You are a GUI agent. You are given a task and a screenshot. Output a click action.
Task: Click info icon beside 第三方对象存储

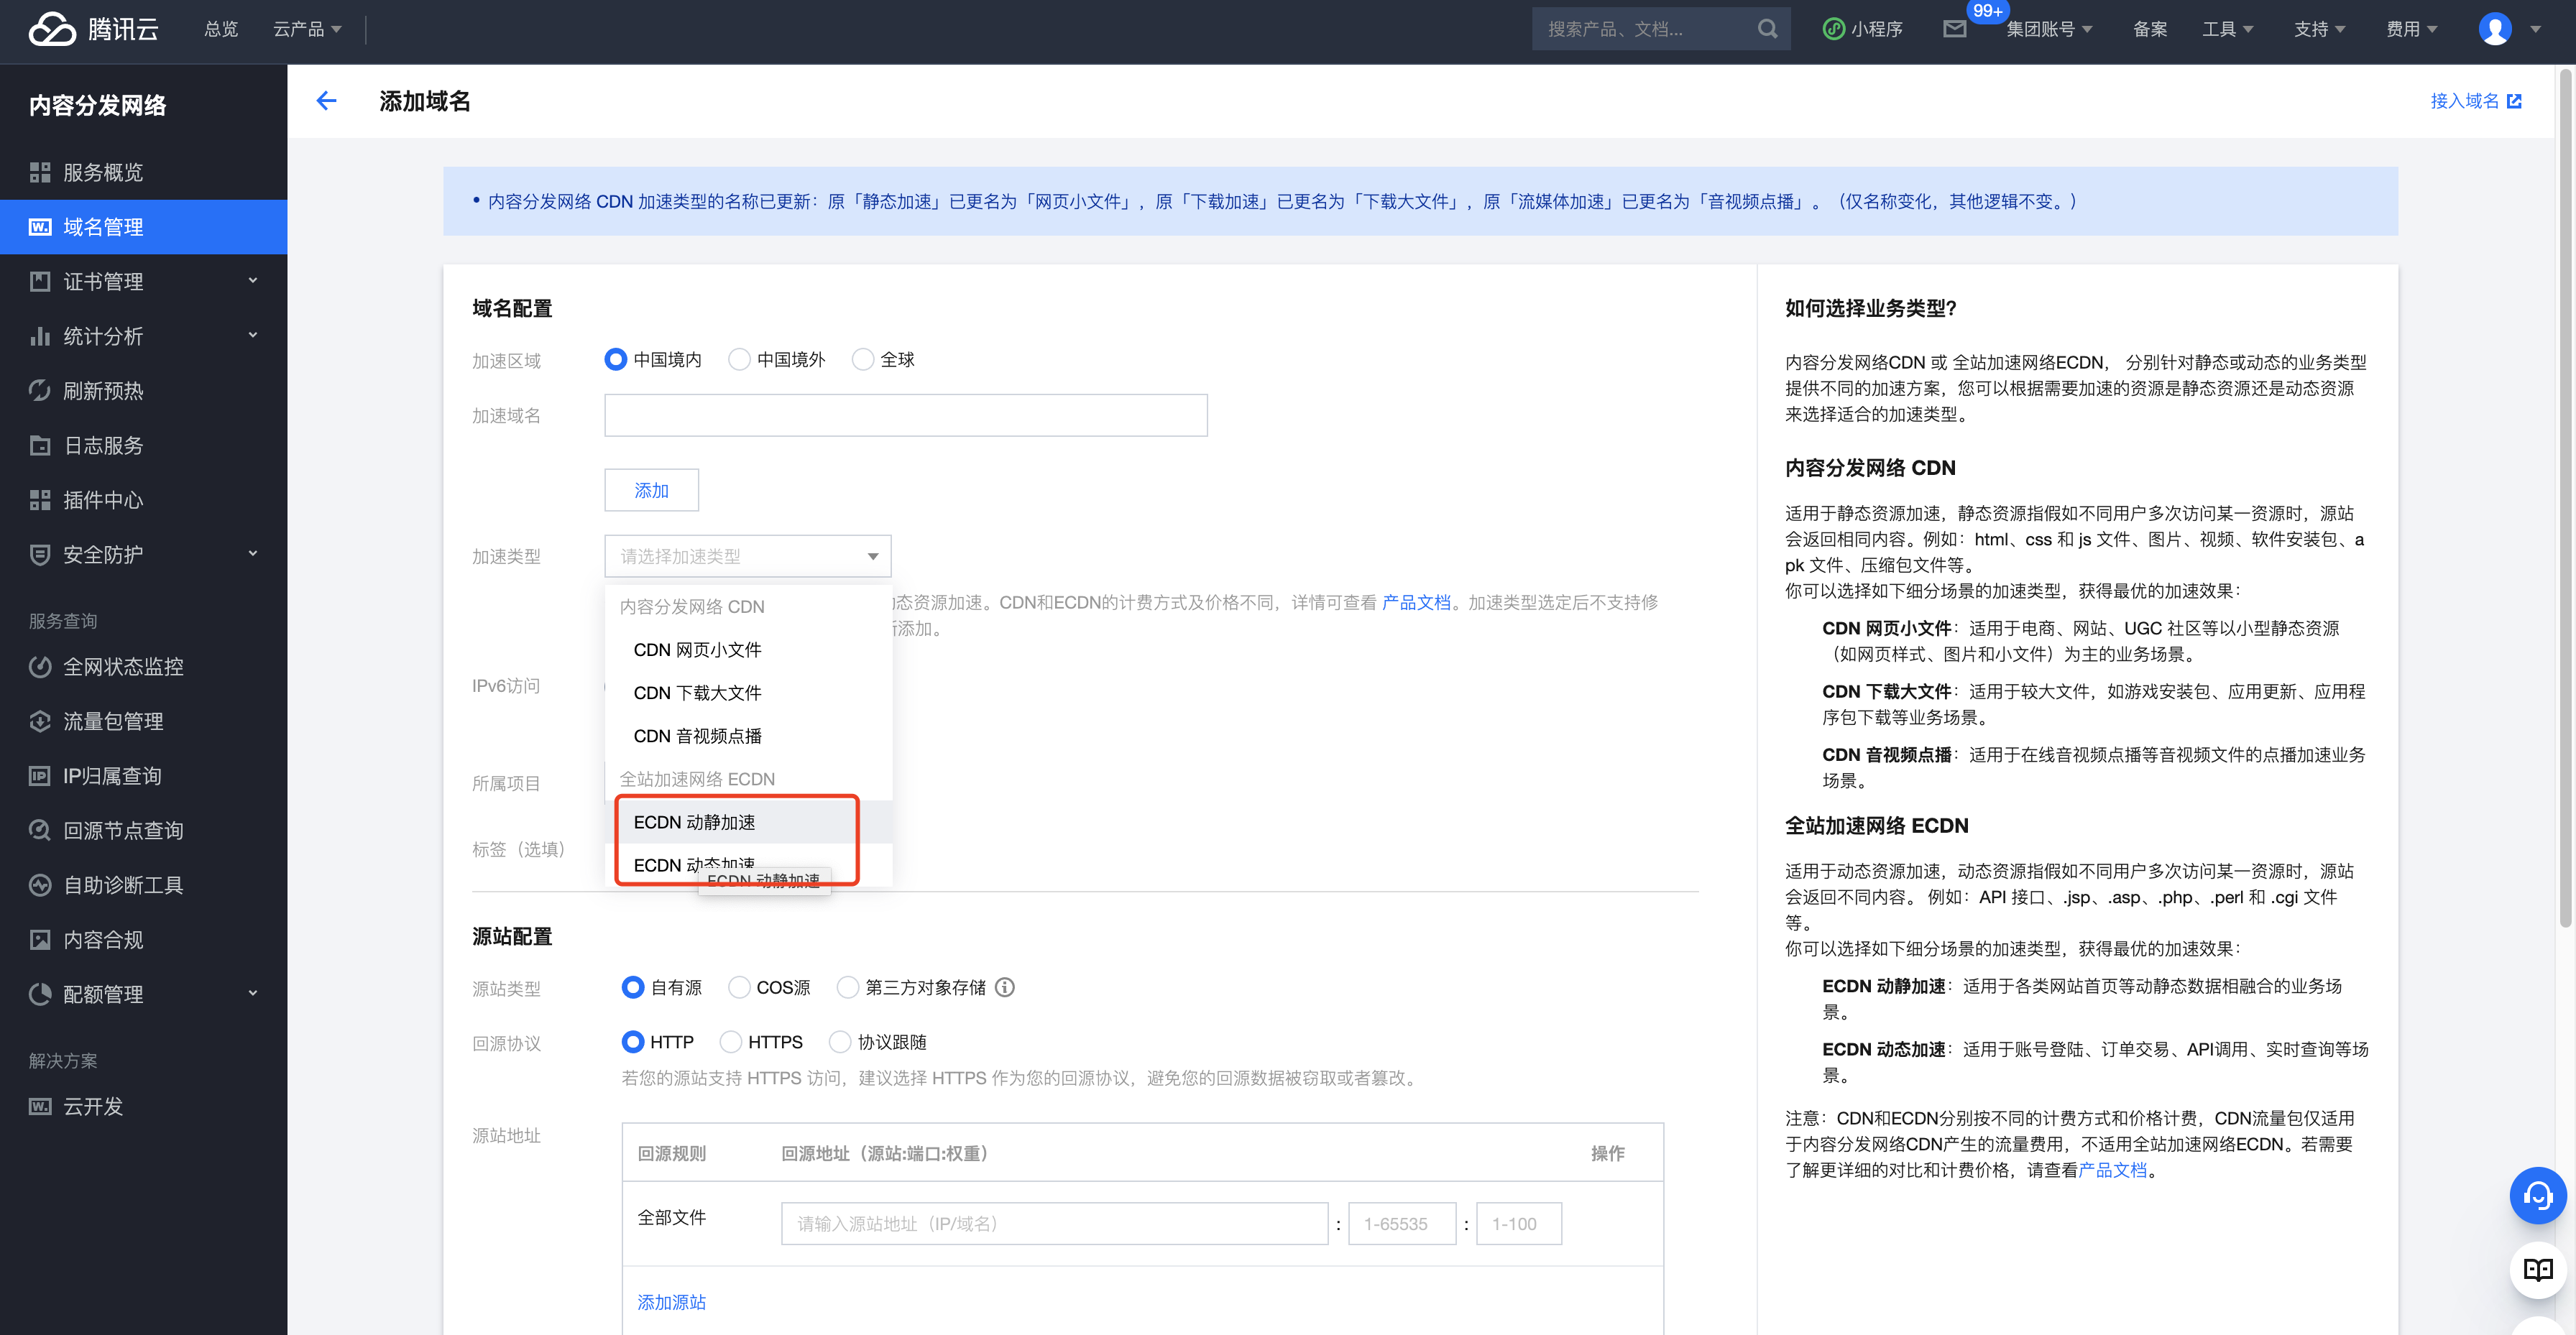click(x=1005, y=987)
